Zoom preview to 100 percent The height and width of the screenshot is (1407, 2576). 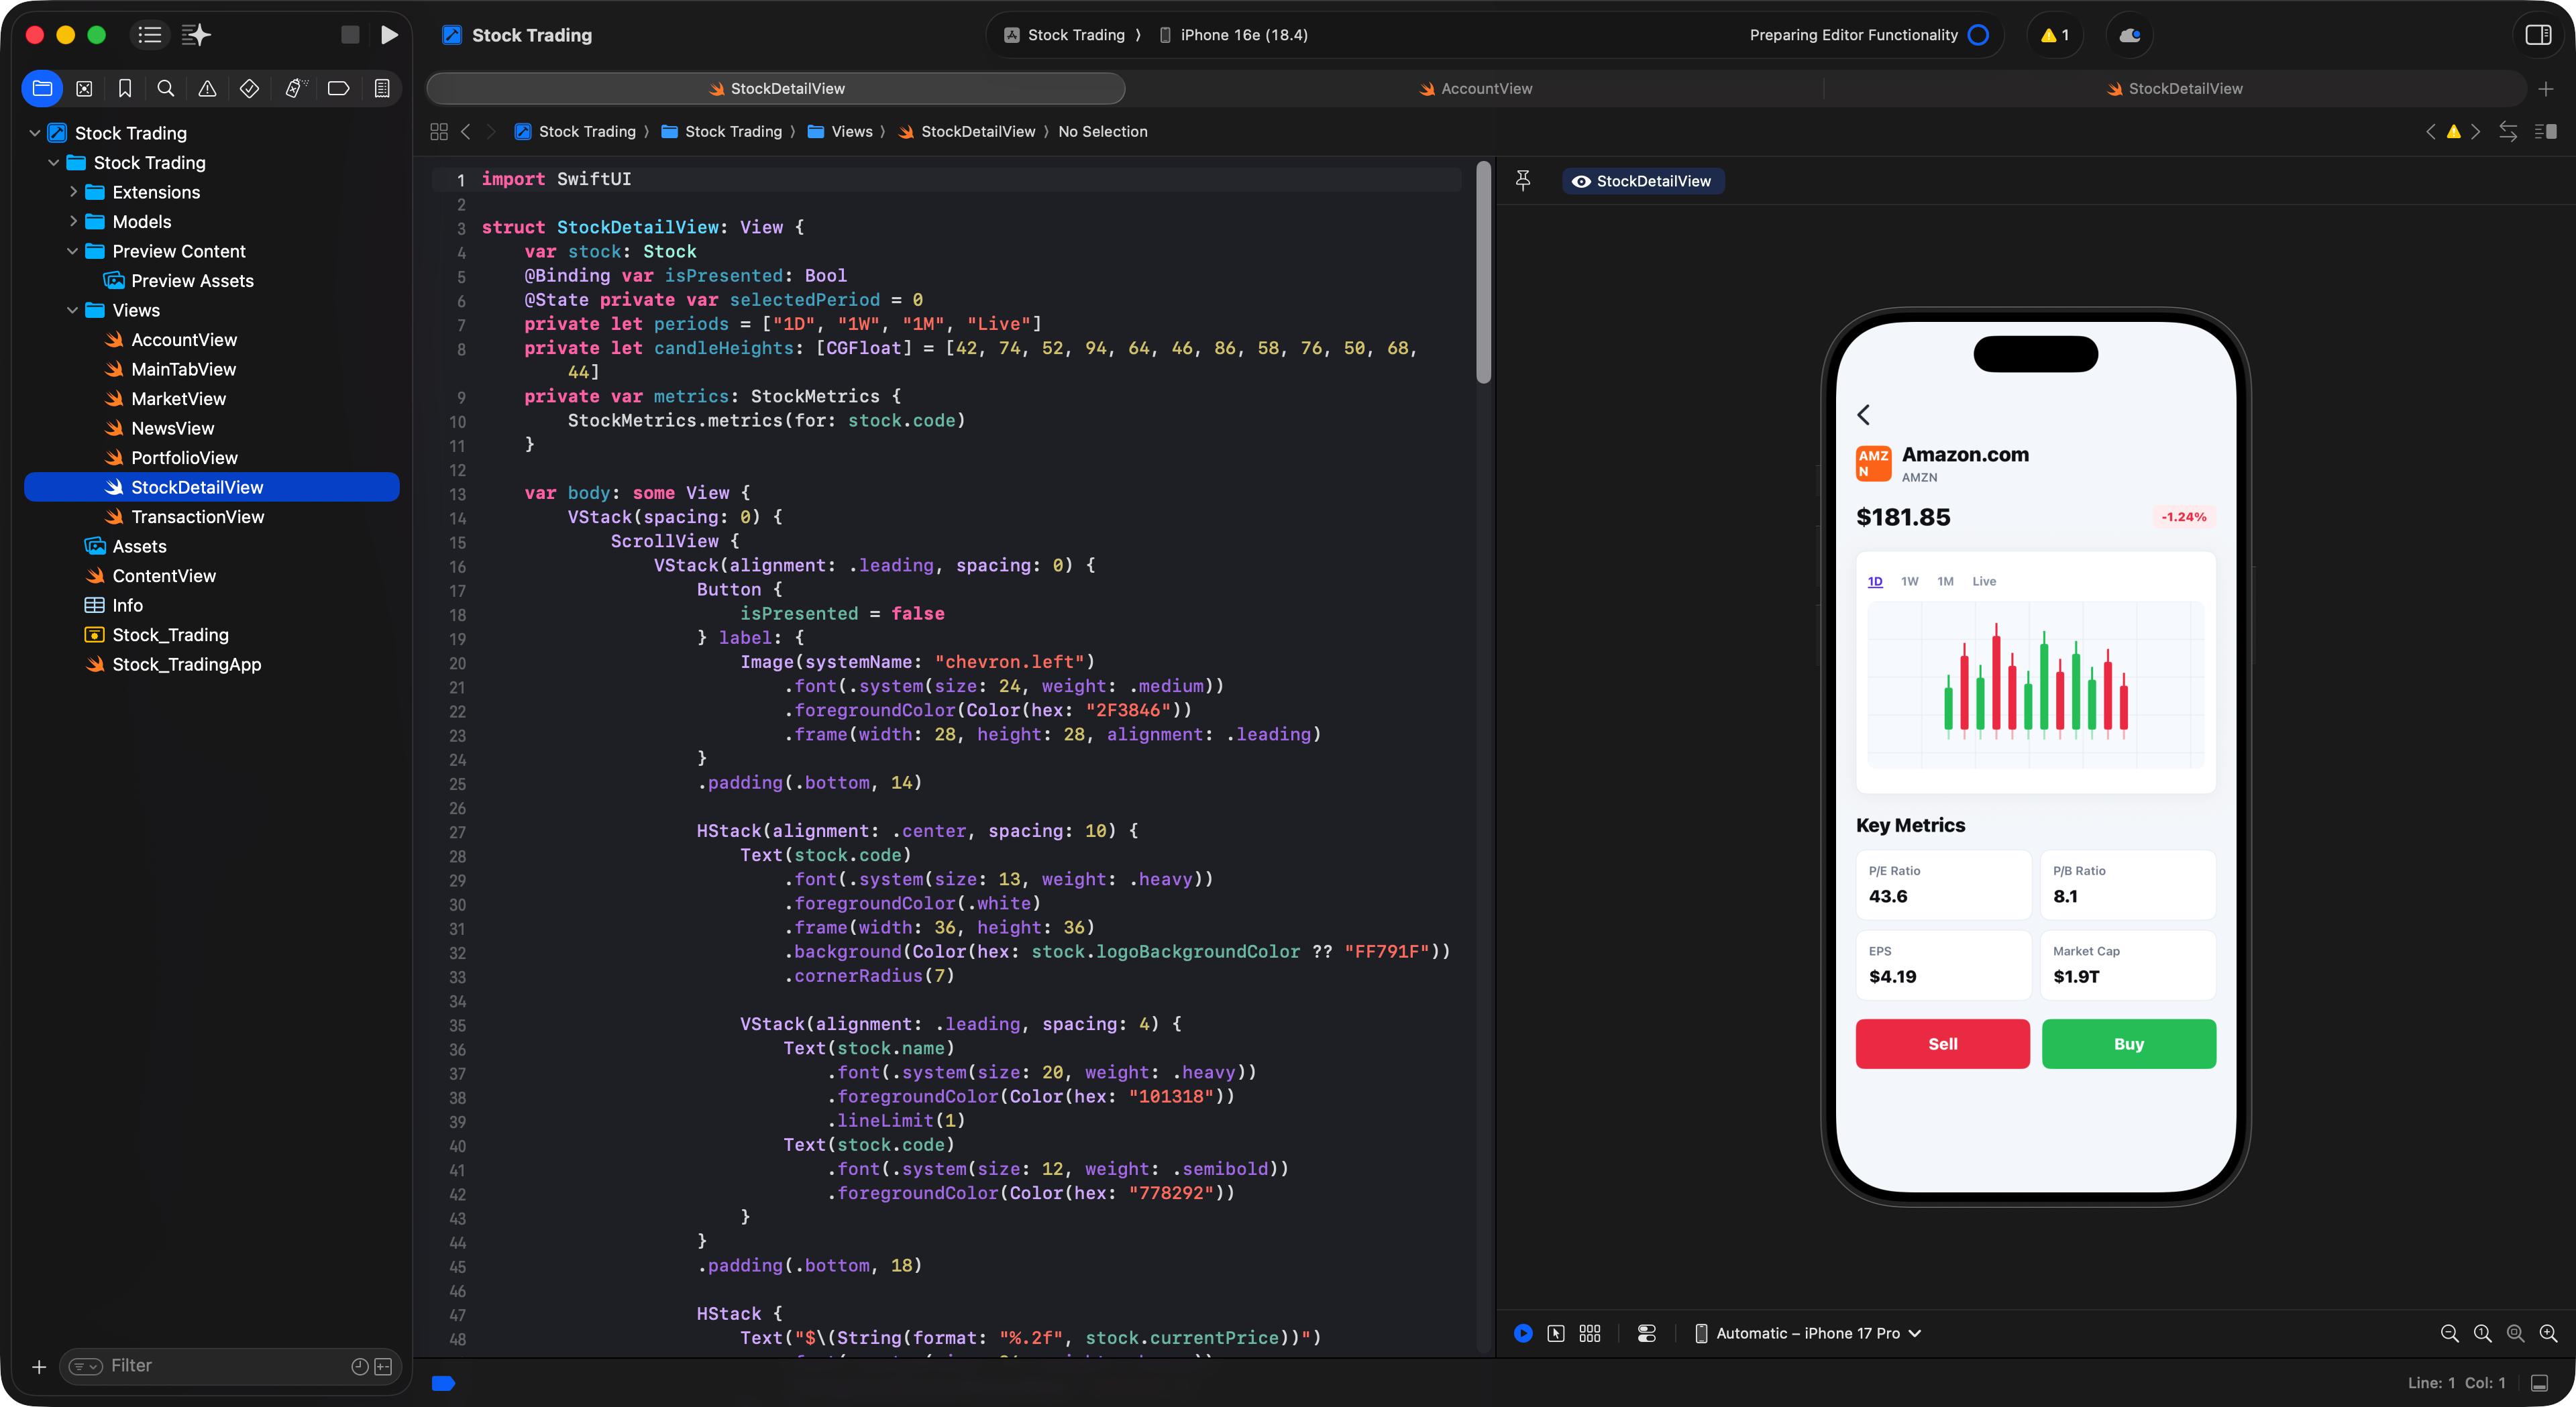click(2483, 1333)
